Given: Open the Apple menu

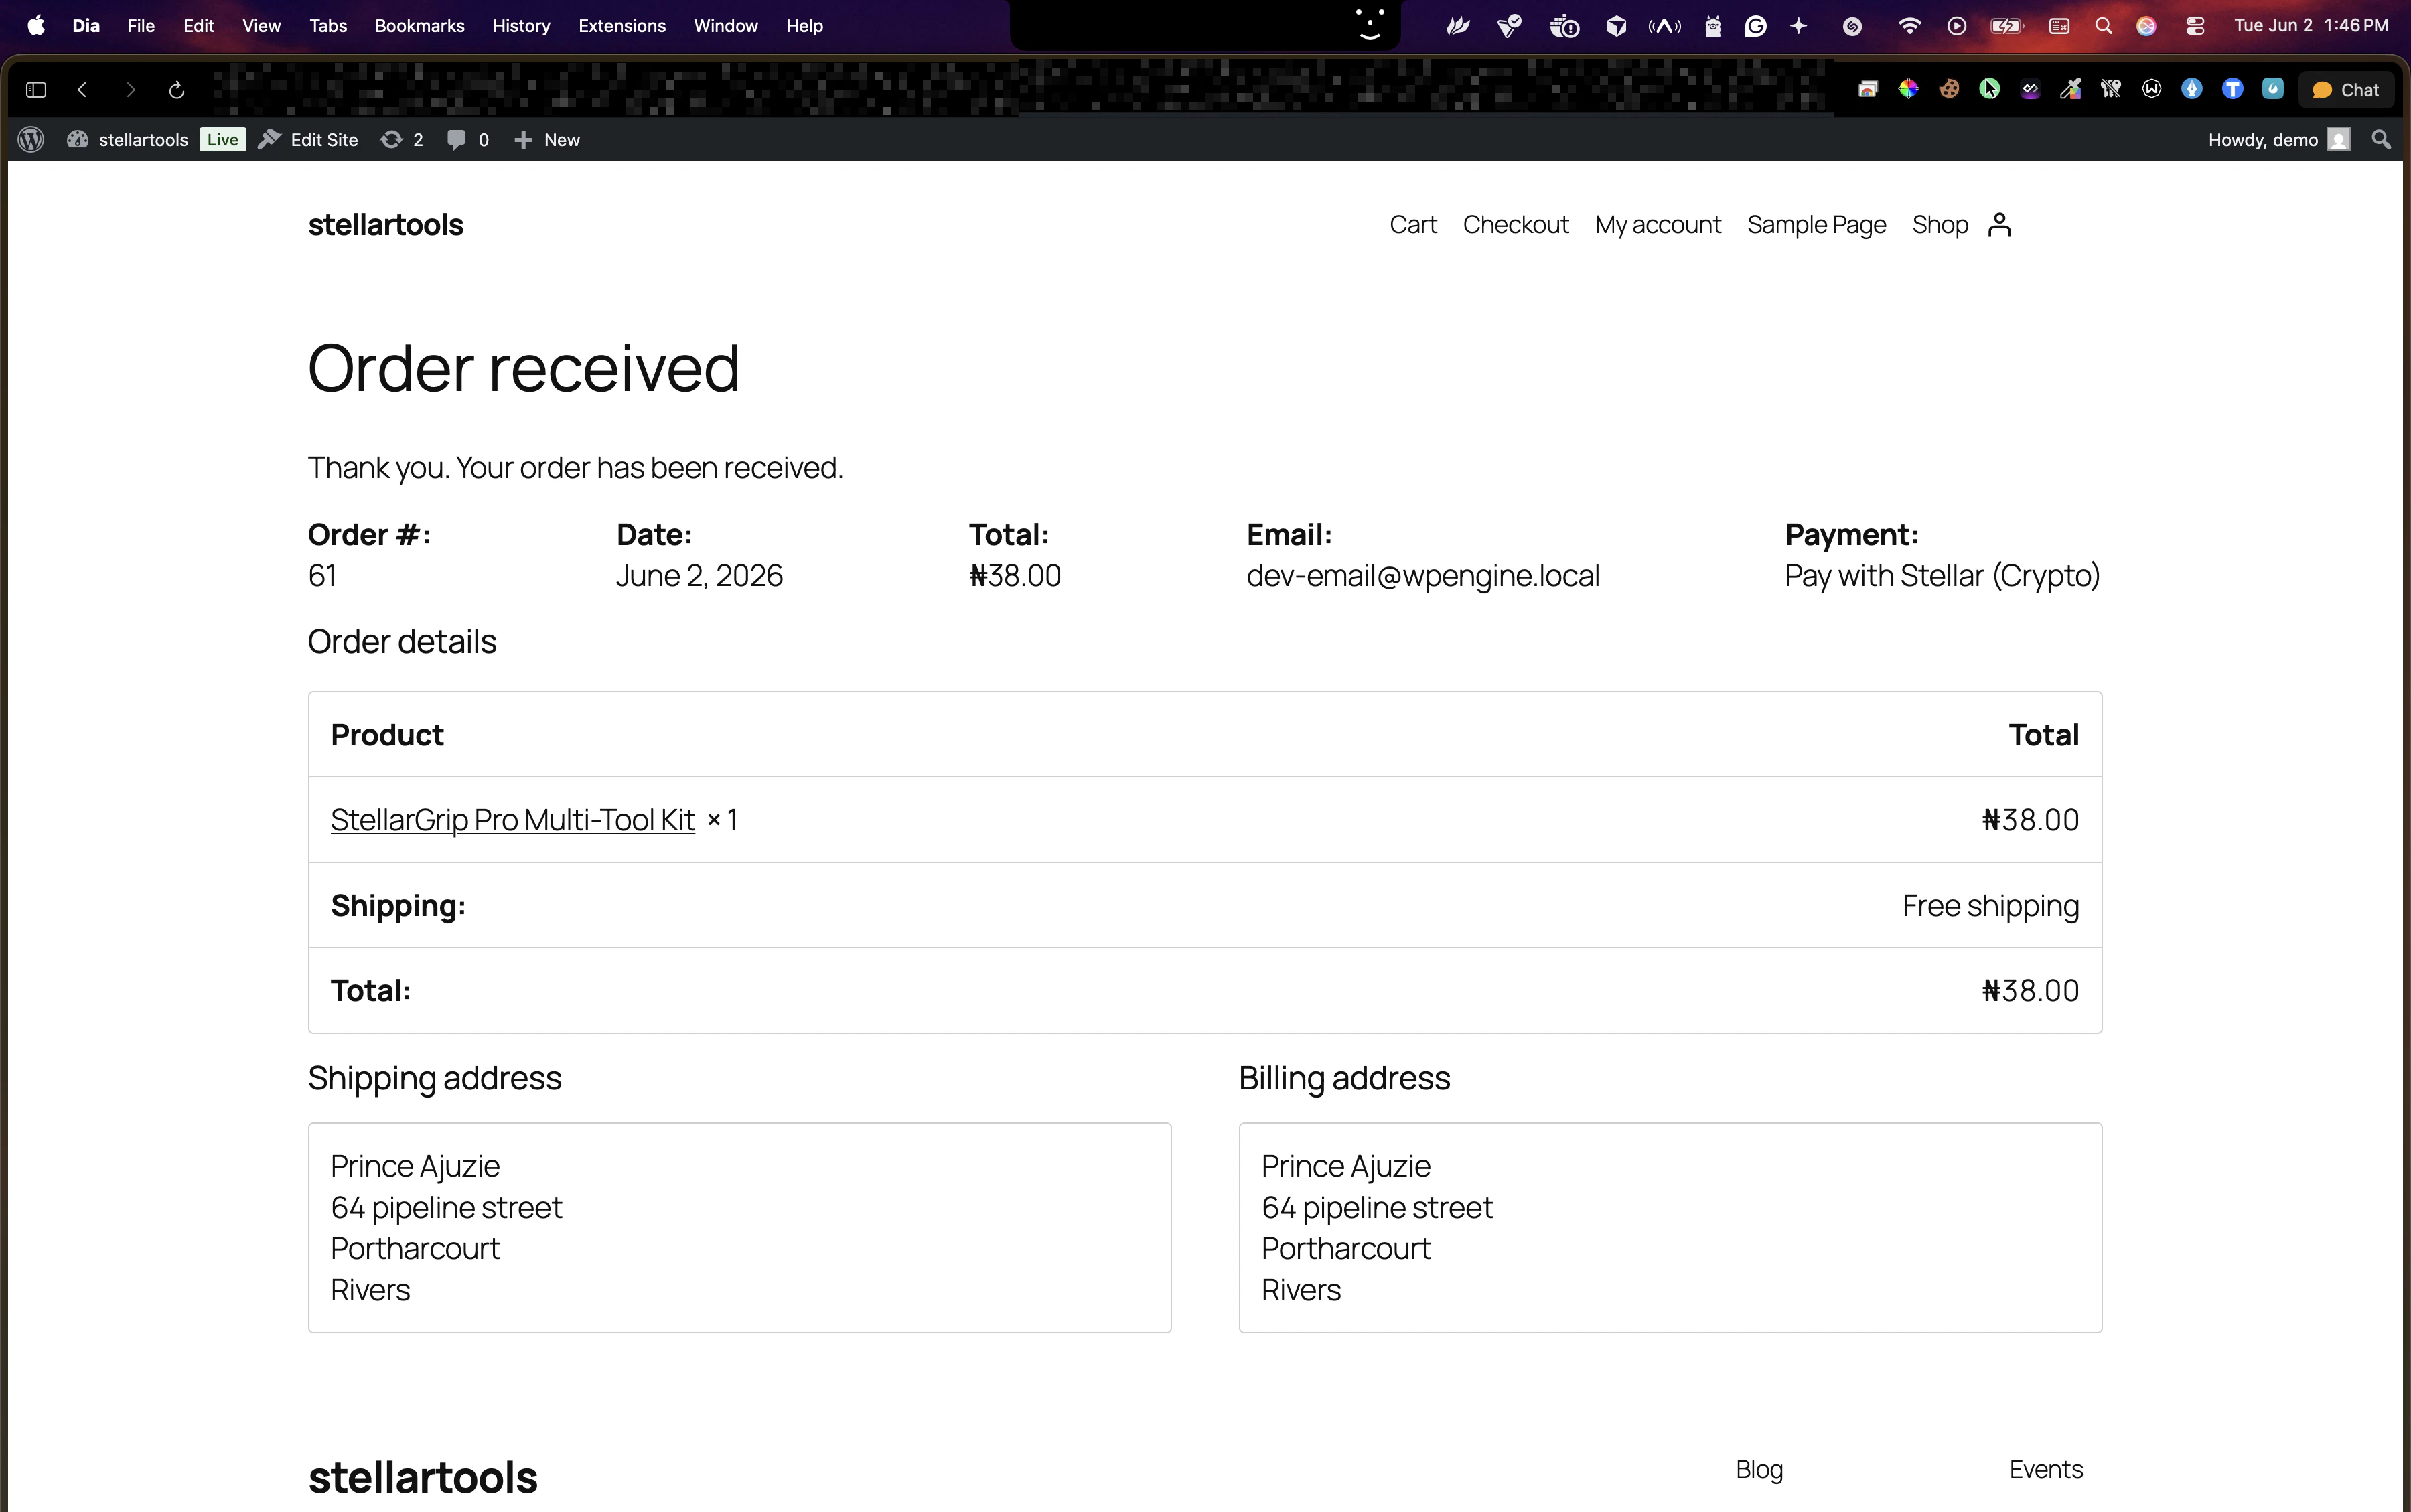Looking at the screenshot, I should 36,26.
